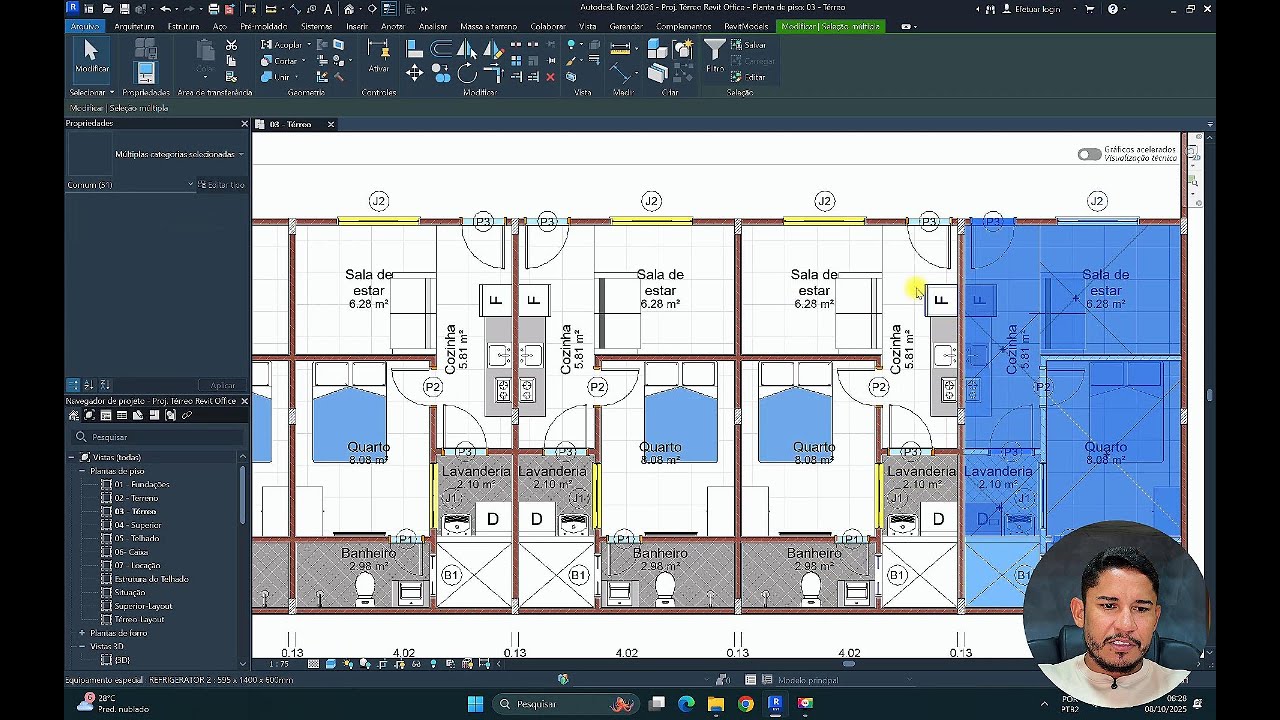Image resolution: width=1280 pixels, height=720 pixels.
Task: Click the project browser Pesquisar field
Action: pos(158,437)
